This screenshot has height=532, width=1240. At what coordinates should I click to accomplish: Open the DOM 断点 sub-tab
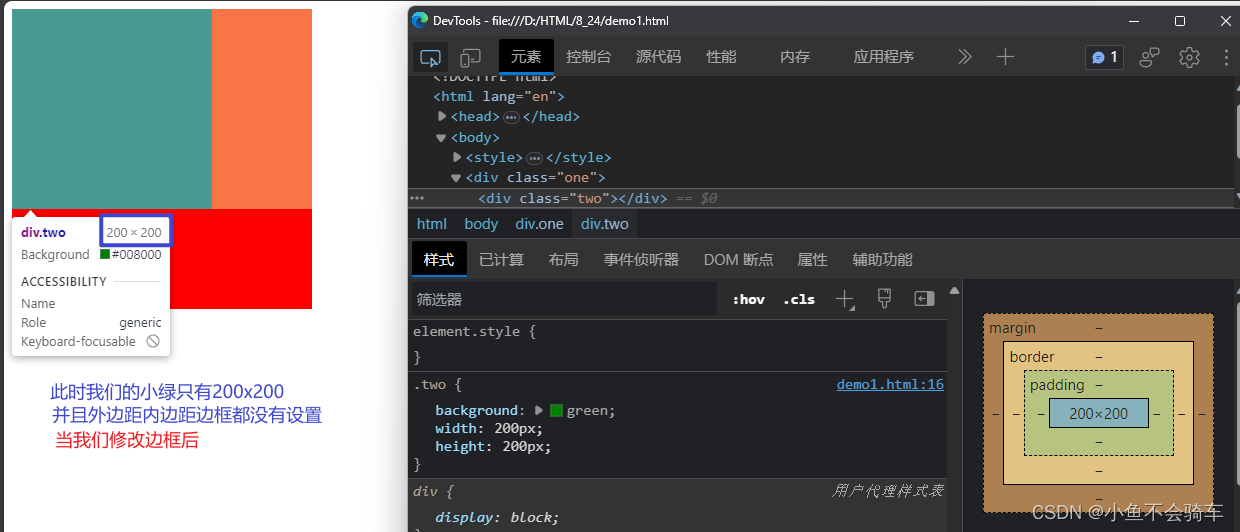point(738,260)
